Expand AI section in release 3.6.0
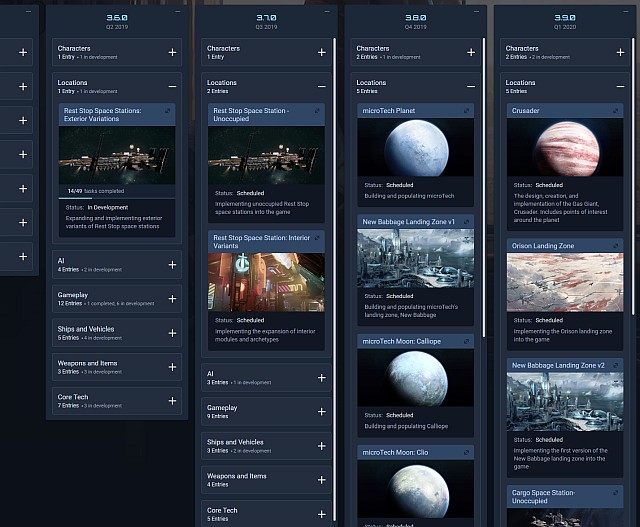640x527 pixels. [x=172, y=265]
